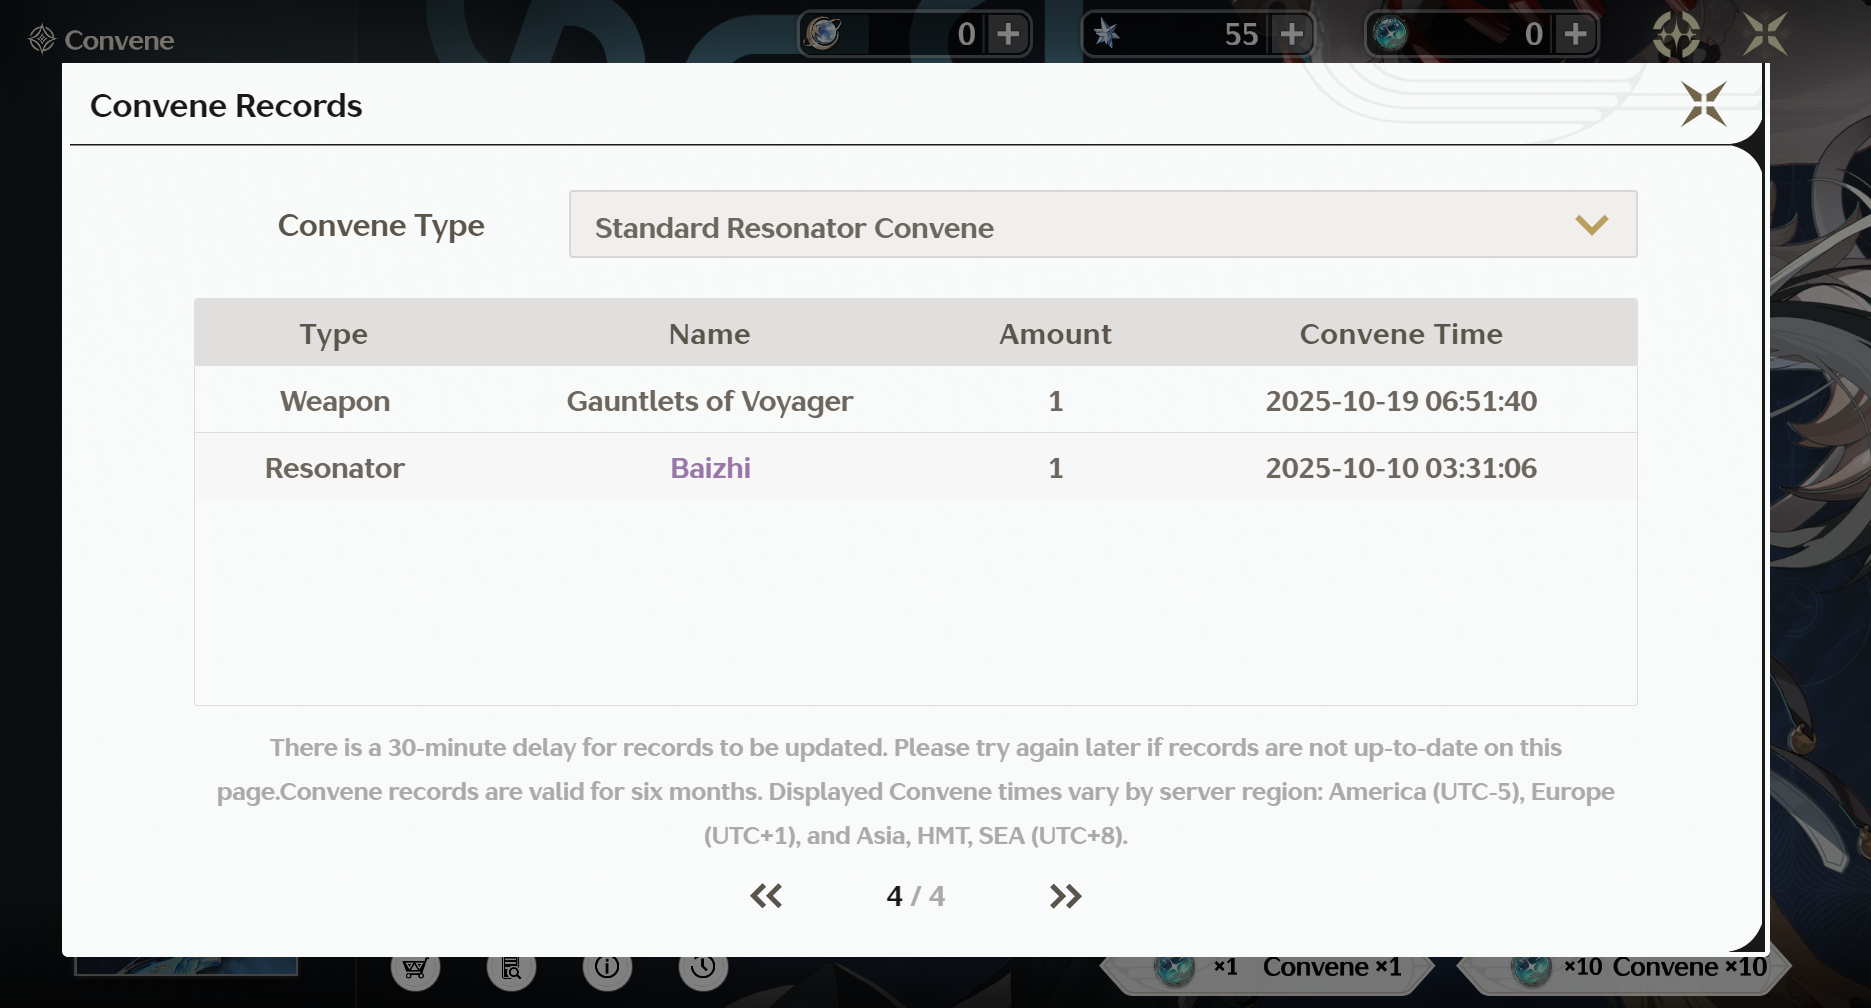Screen dimensions: 1871x1008
Task: Open the convene records search icon
Action: pyautogui.click(x=511, y=967)
